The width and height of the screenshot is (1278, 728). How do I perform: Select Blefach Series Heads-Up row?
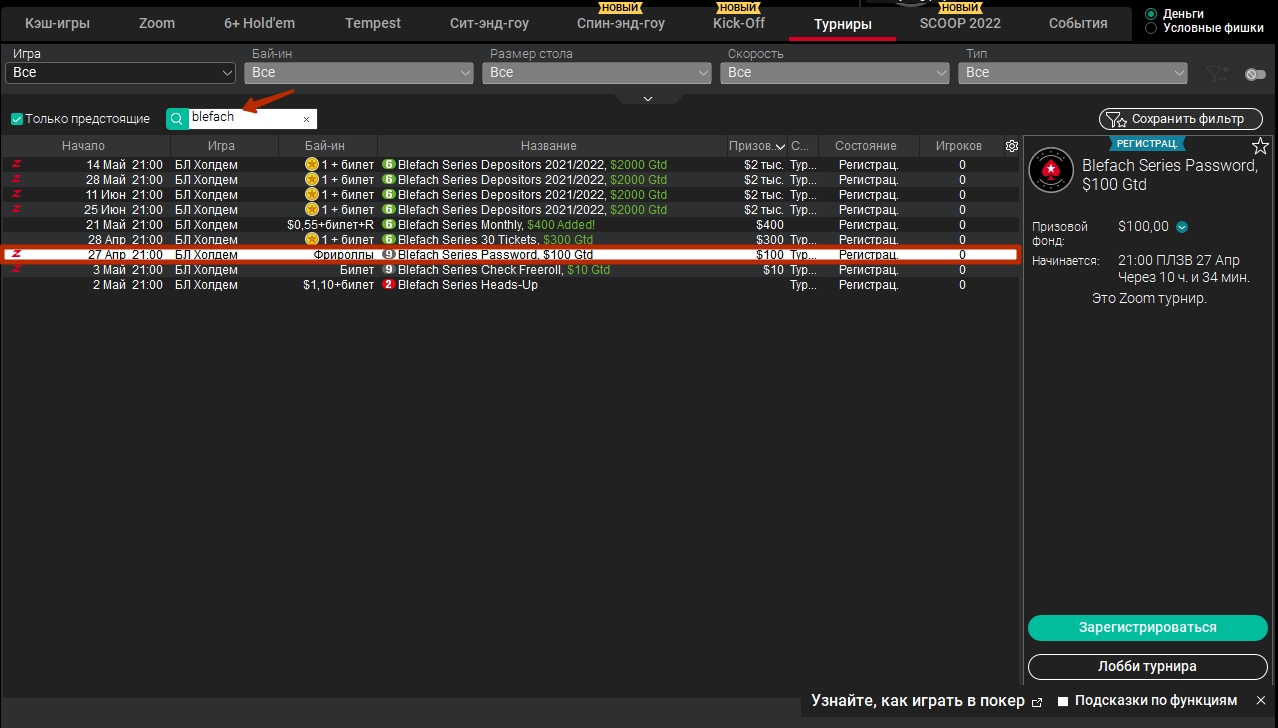pyautogui.click(x=510, y=285)
